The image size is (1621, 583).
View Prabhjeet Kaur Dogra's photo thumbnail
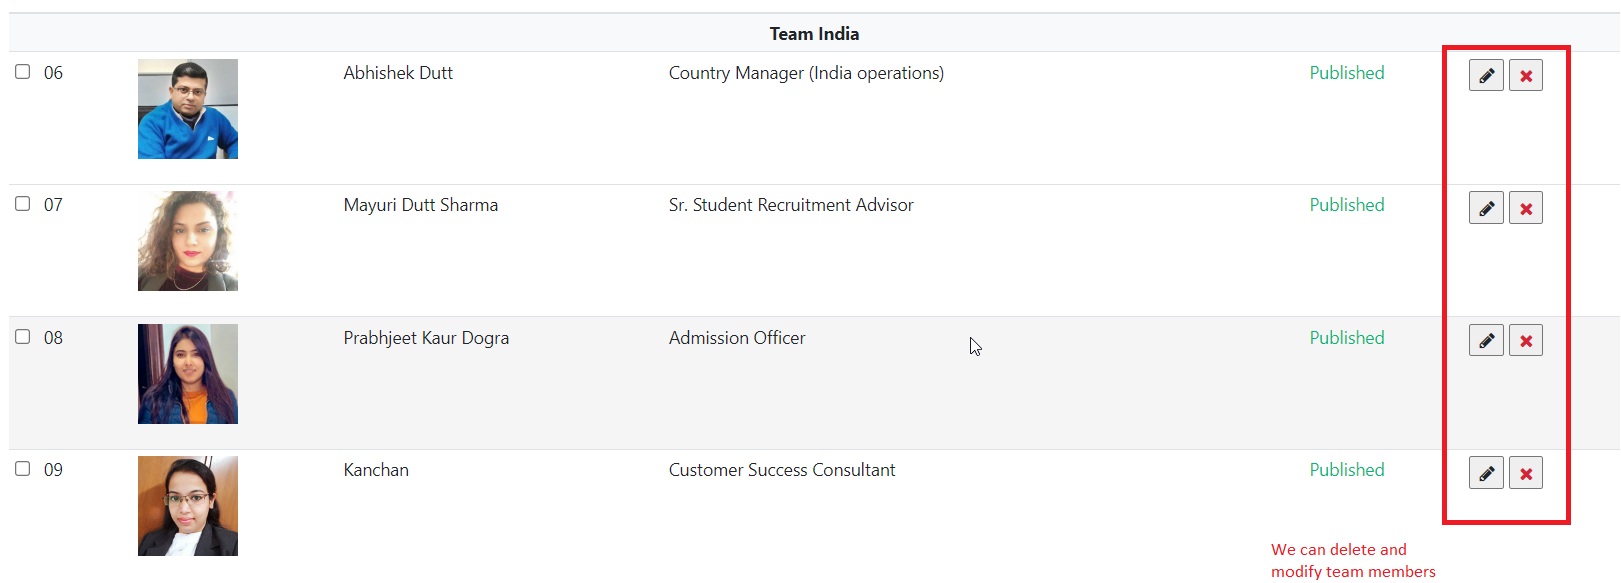click(188, 374)
